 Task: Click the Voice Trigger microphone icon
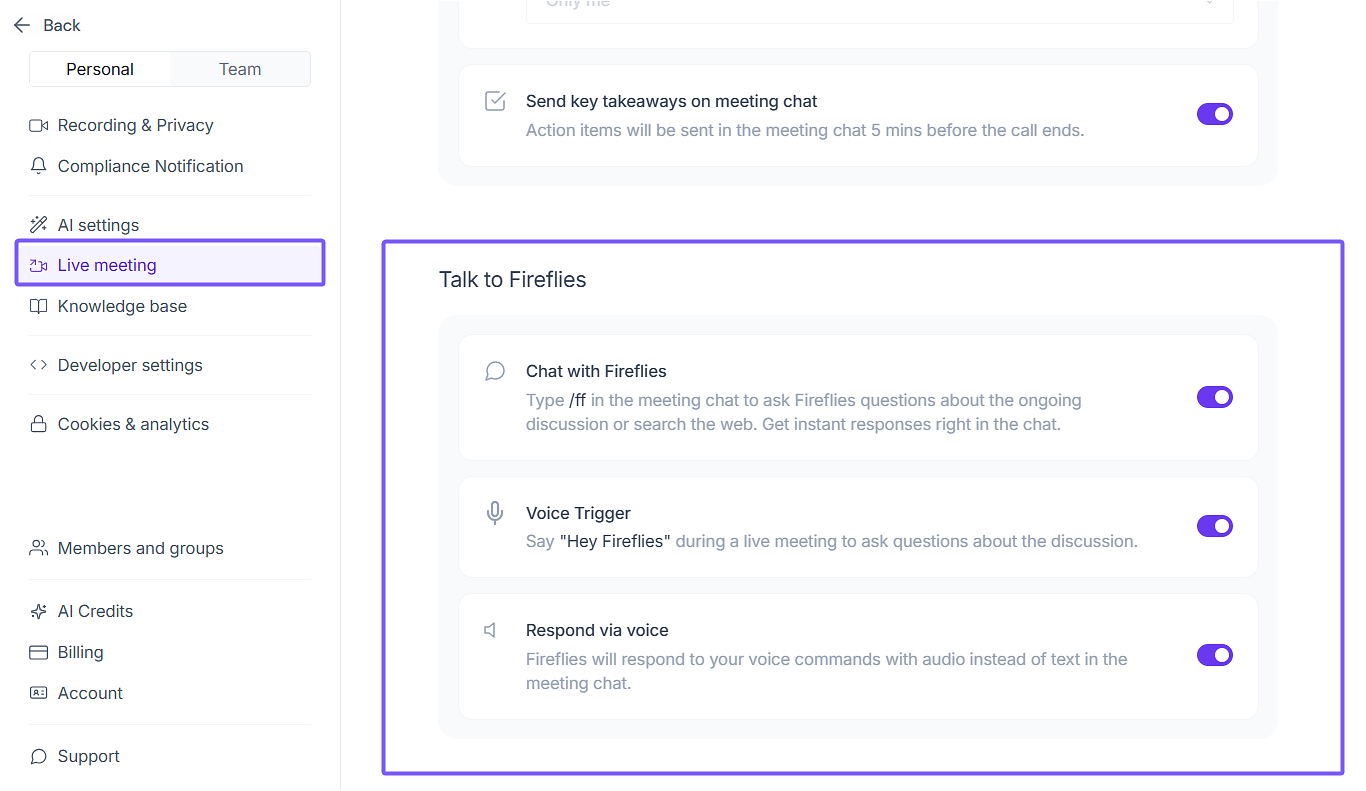click(x=495, y=513)
